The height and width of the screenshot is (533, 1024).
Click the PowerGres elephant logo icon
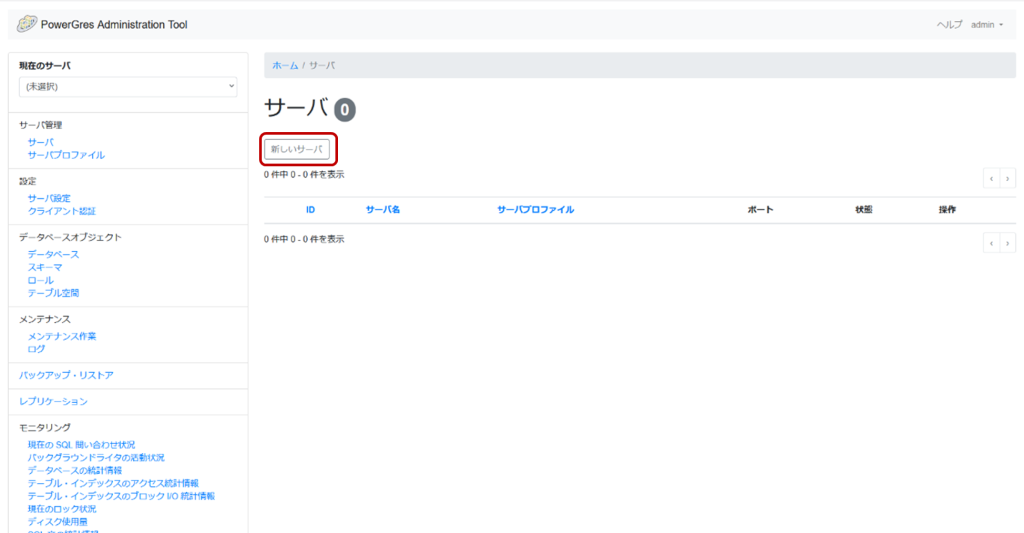tap(27, 24)
